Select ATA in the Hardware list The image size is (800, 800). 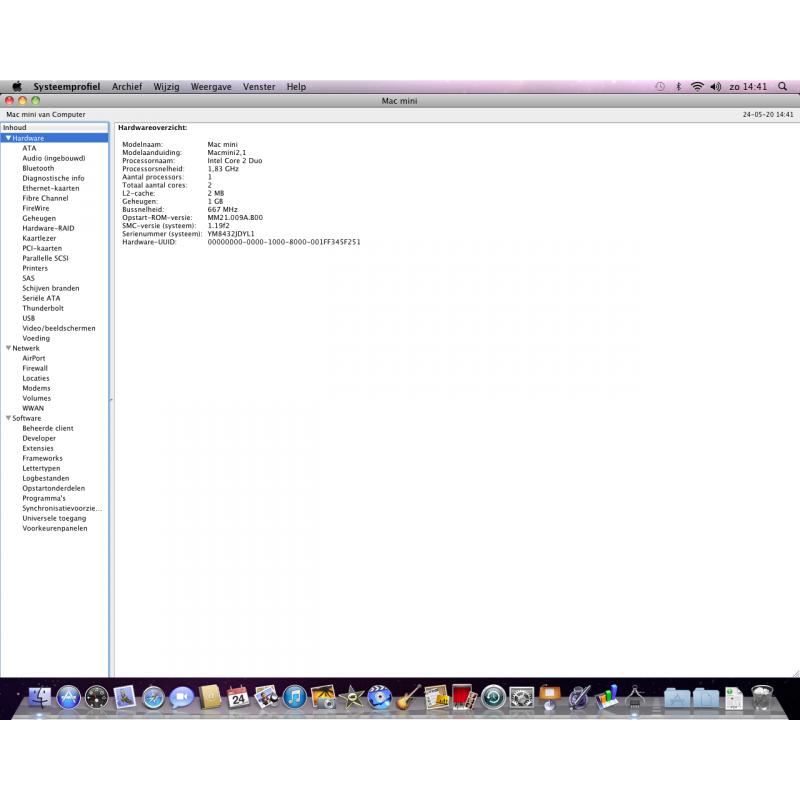(29, 148)
